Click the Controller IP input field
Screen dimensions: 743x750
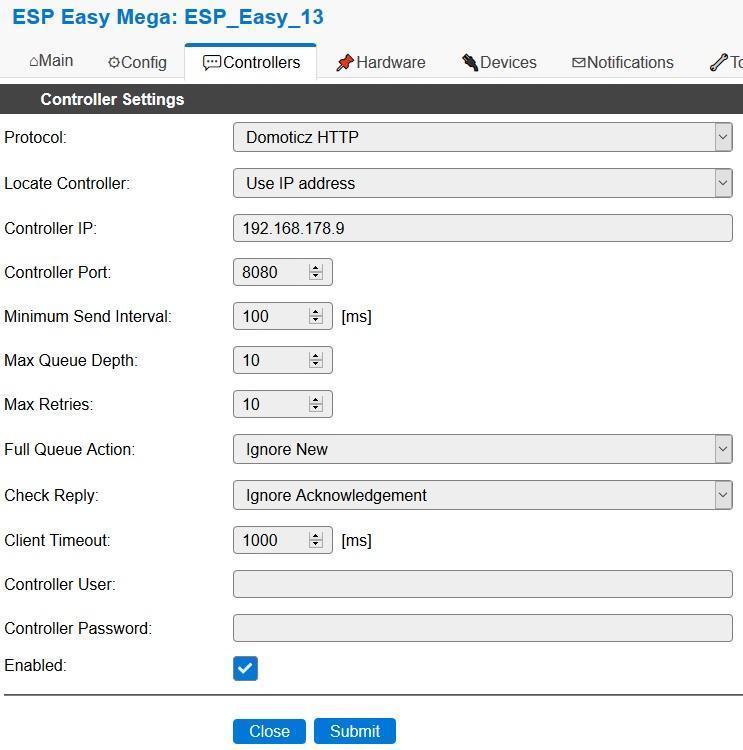[483, 228]
